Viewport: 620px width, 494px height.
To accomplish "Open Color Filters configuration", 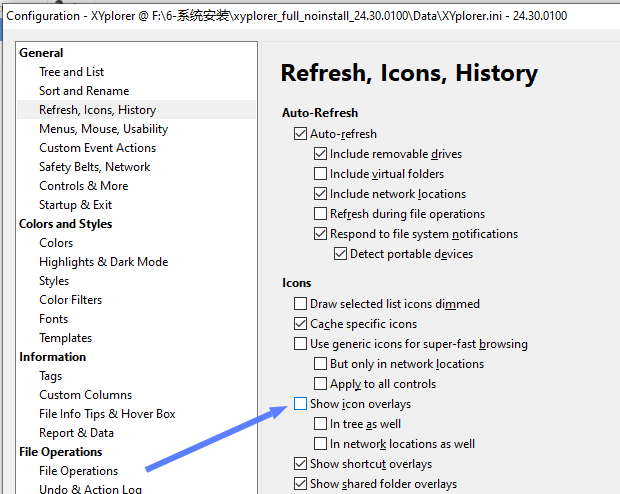I will tap(70, 300).
